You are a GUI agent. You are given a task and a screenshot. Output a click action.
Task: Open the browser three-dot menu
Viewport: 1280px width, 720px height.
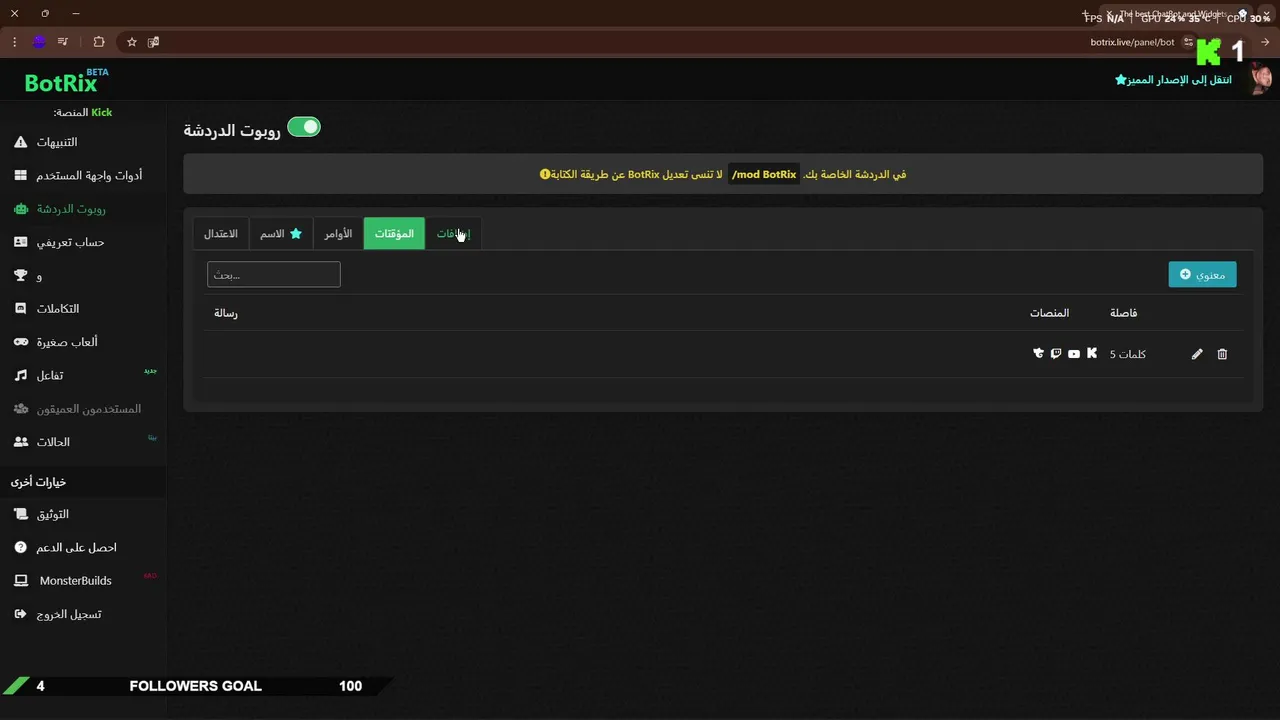pyautogui.click(x=14, y=42)
